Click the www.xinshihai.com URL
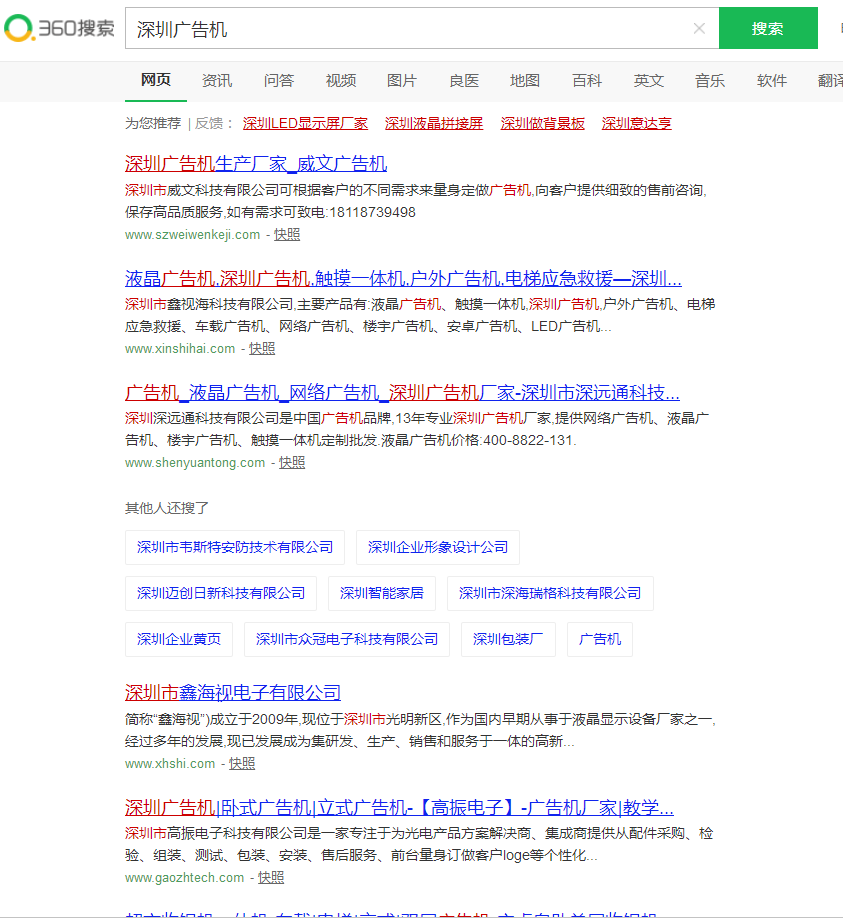Viewport: 843px width, 918px height. [180, 349]
